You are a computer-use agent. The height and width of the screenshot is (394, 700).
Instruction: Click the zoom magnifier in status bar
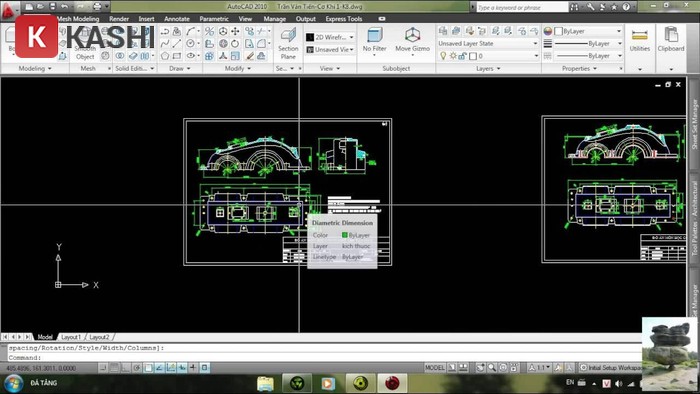492,368
